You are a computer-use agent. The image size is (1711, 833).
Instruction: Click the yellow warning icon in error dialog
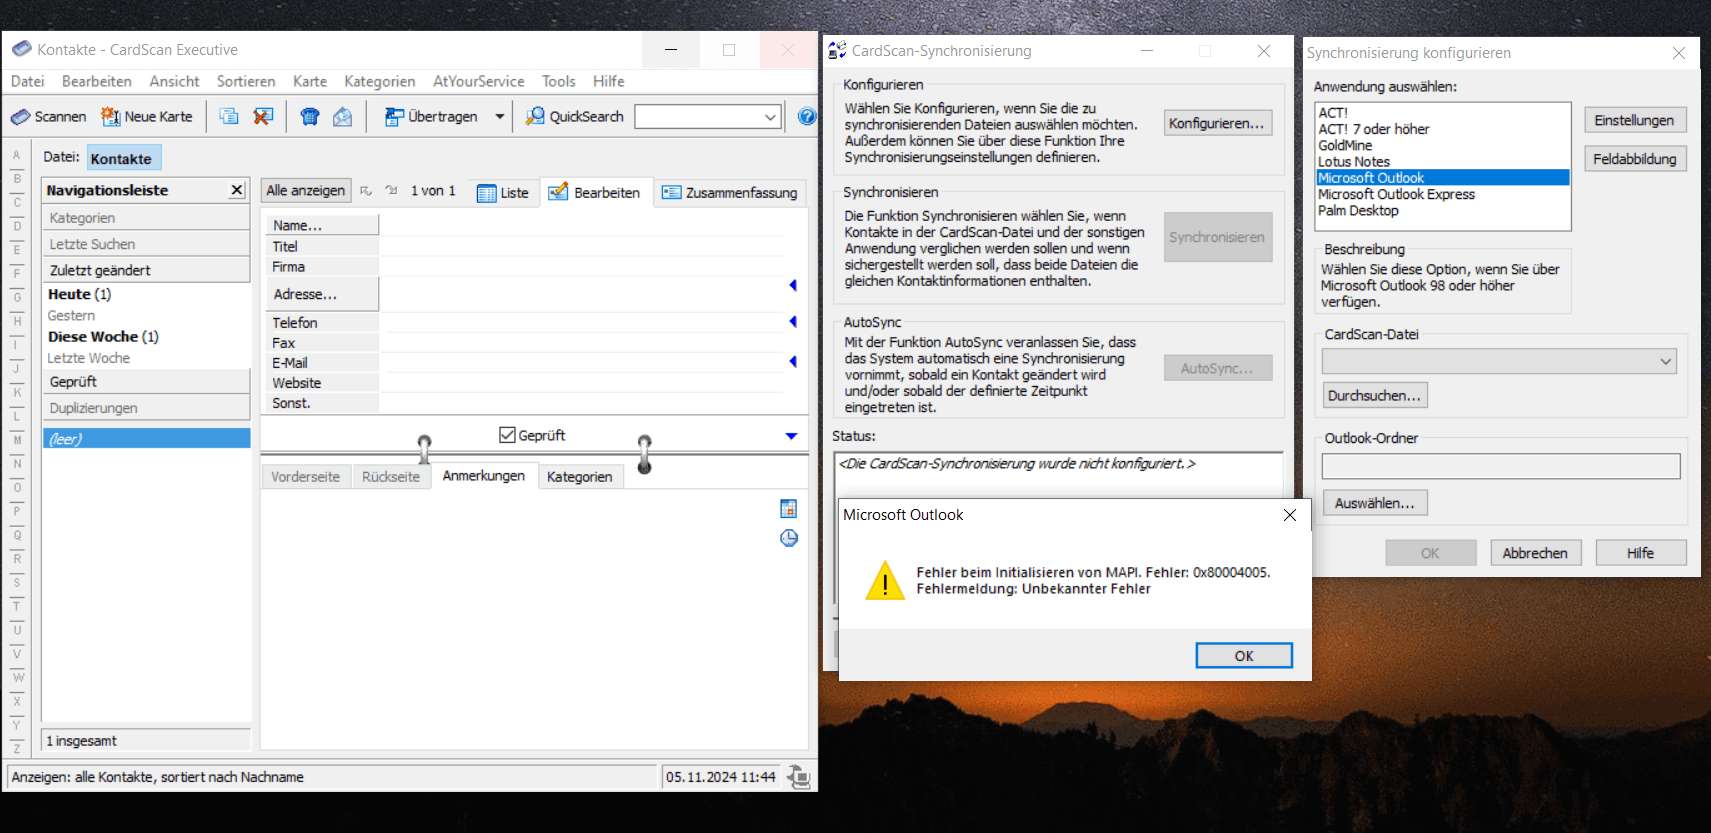coord(885,581)
